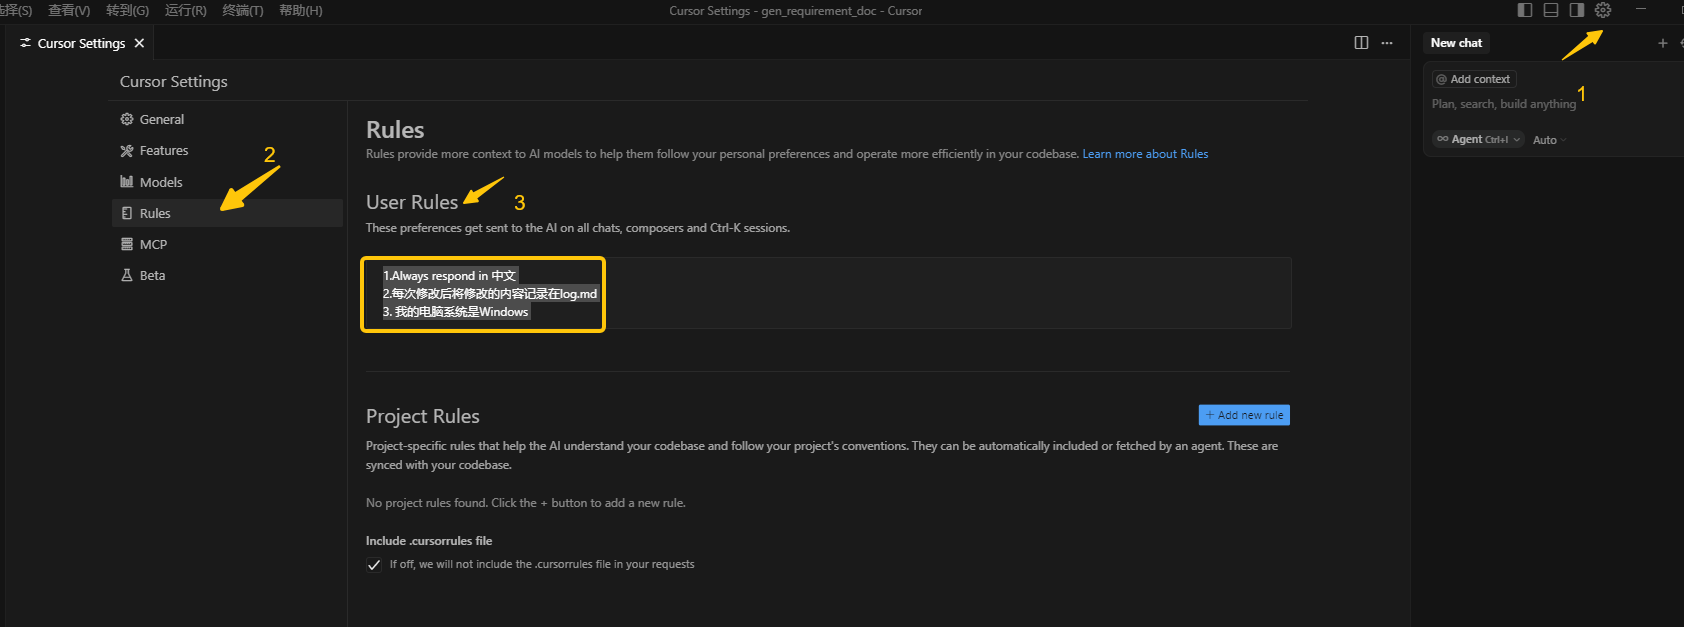Close the Cursor Settings tab
This screenshot has height=627, width=1684.
[139, 43]
